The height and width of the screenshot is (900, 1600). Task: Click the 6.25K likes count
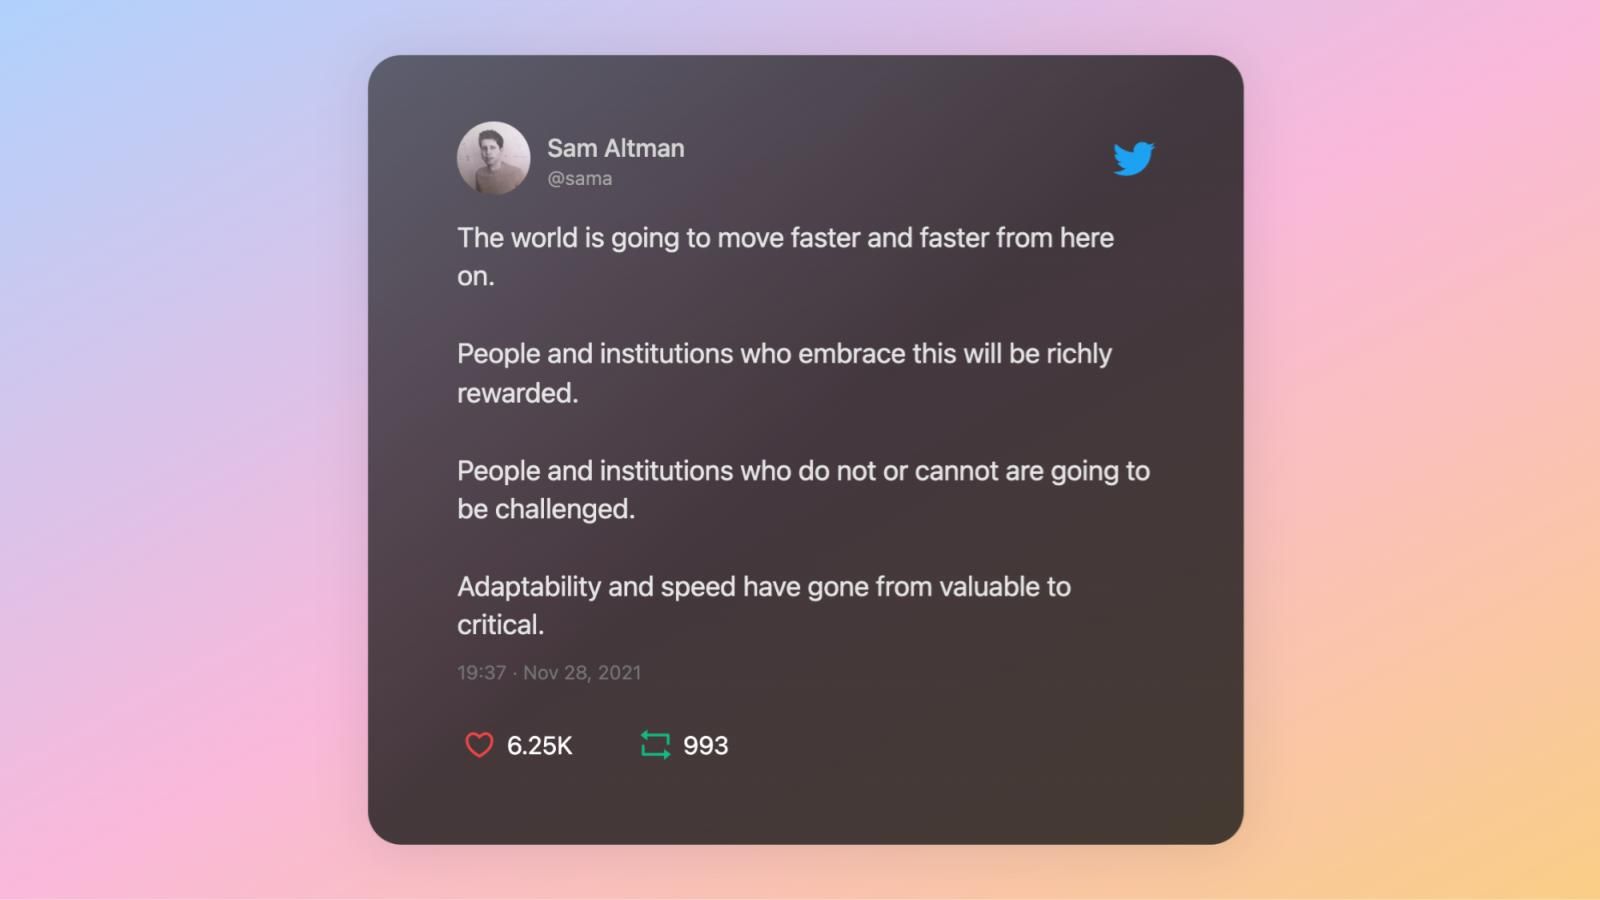click(x=539, y=746)
